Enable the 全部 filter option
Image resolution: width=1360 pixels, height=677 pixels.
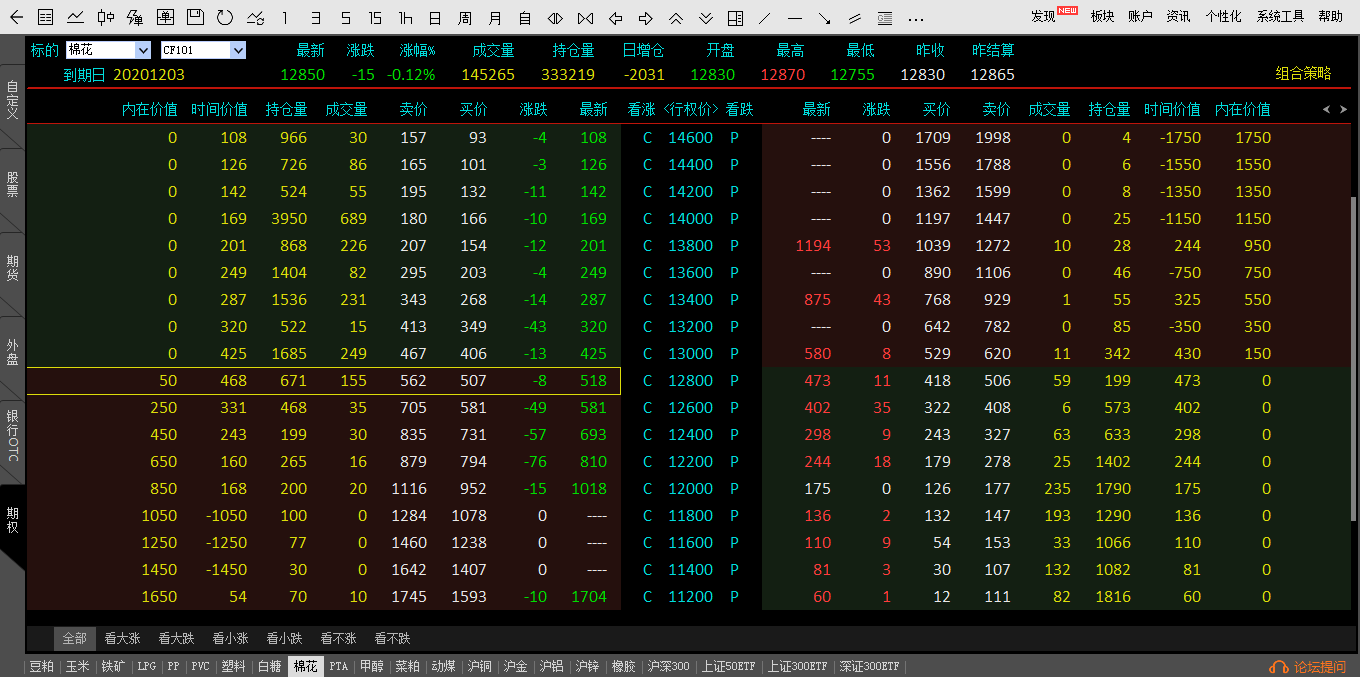75,638
